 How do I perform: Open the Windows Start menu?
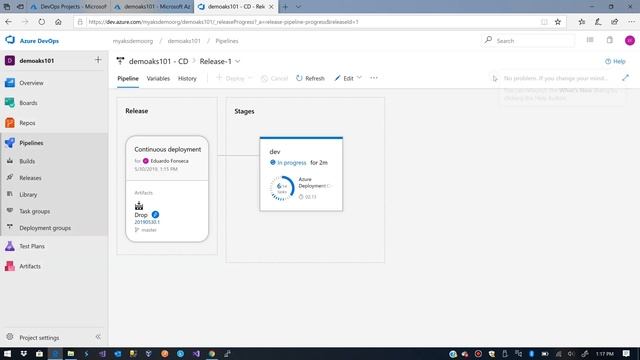(x=7, y=353)
